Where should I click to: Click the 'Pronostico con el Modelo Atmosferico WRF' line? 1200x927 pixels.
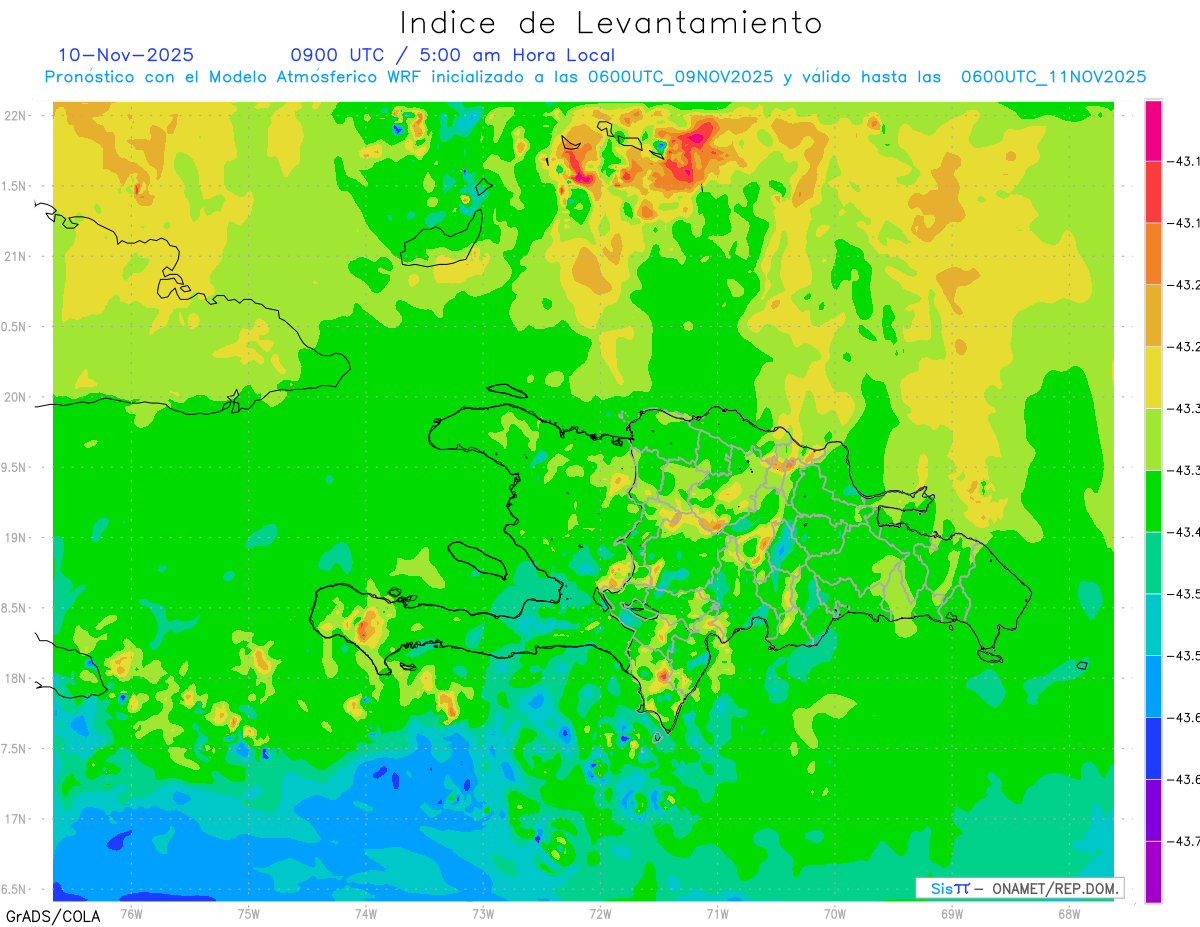(595, 77)
